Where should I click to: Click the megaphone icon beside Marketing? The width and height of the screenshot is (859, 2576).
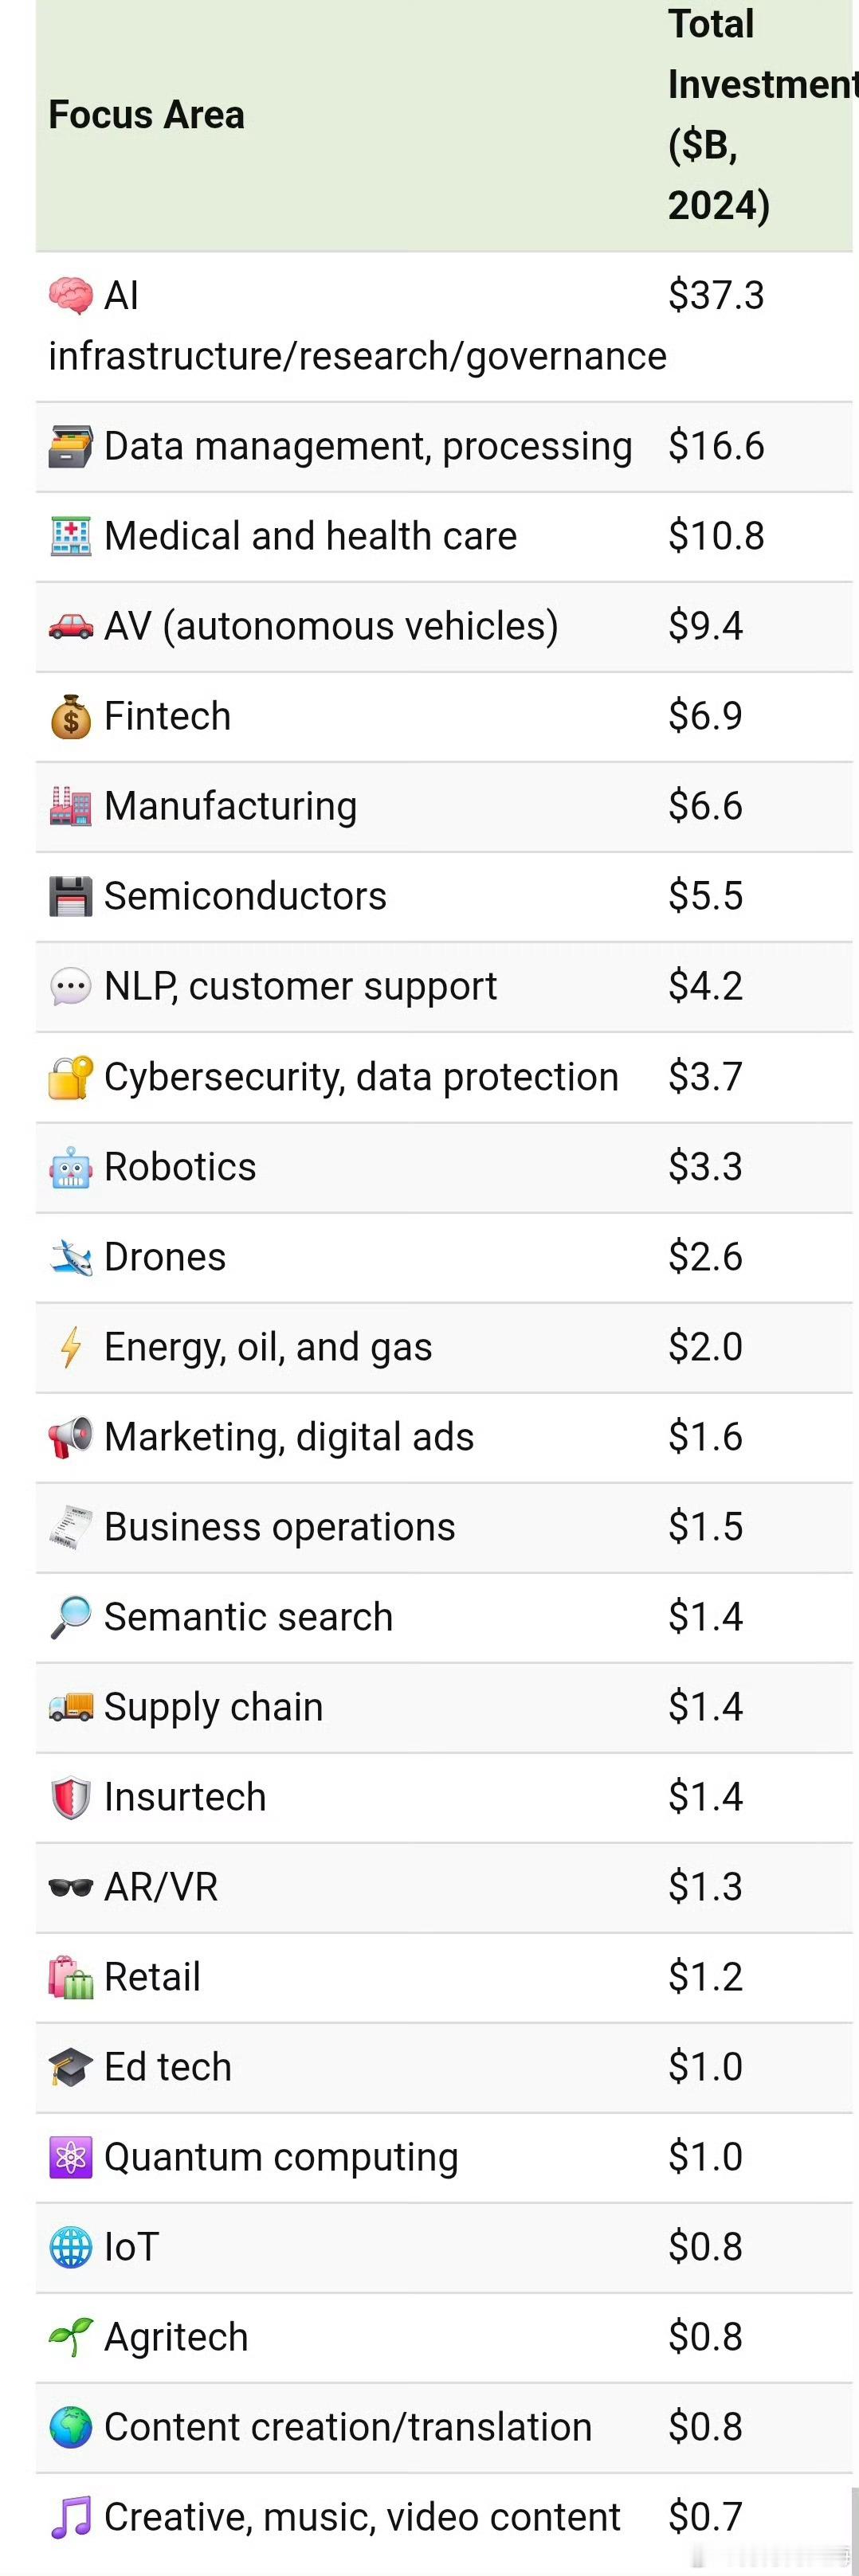pyautogui.click(x=70, y=1437)
